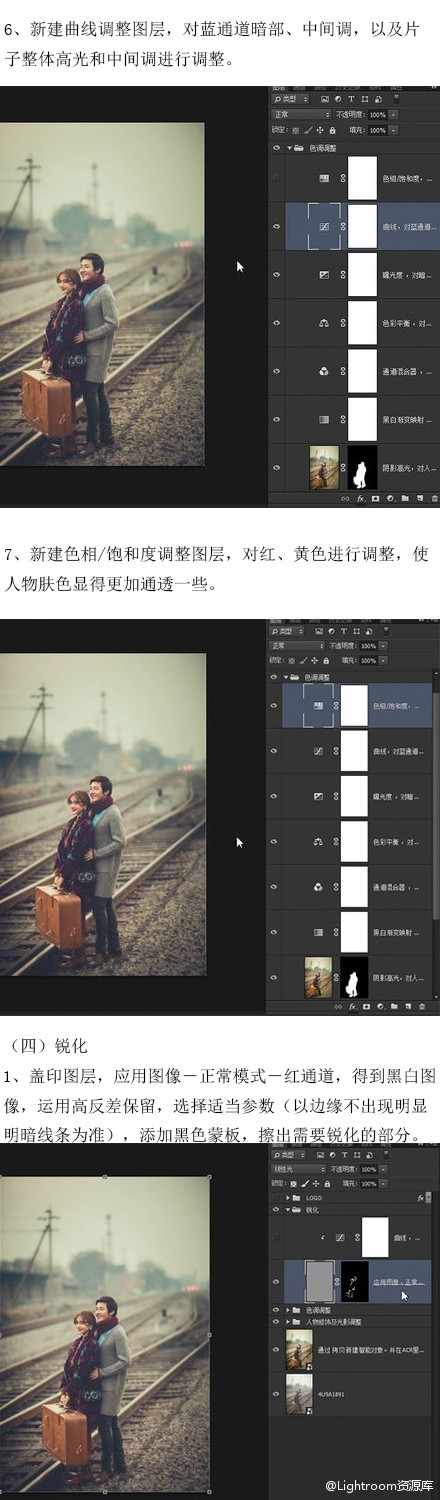Viewport: 440px width, 1500px height.
Task: Click adjustment layer filter icon in step 7 panel
Action: click(331, 631)
